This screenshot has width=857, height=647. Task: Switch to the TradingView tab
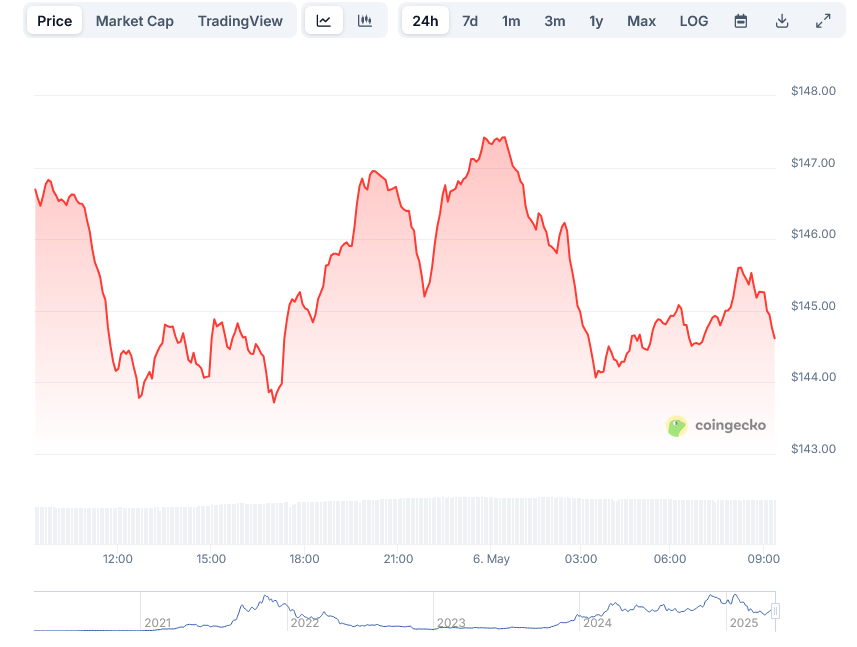[x=240, y=21]
